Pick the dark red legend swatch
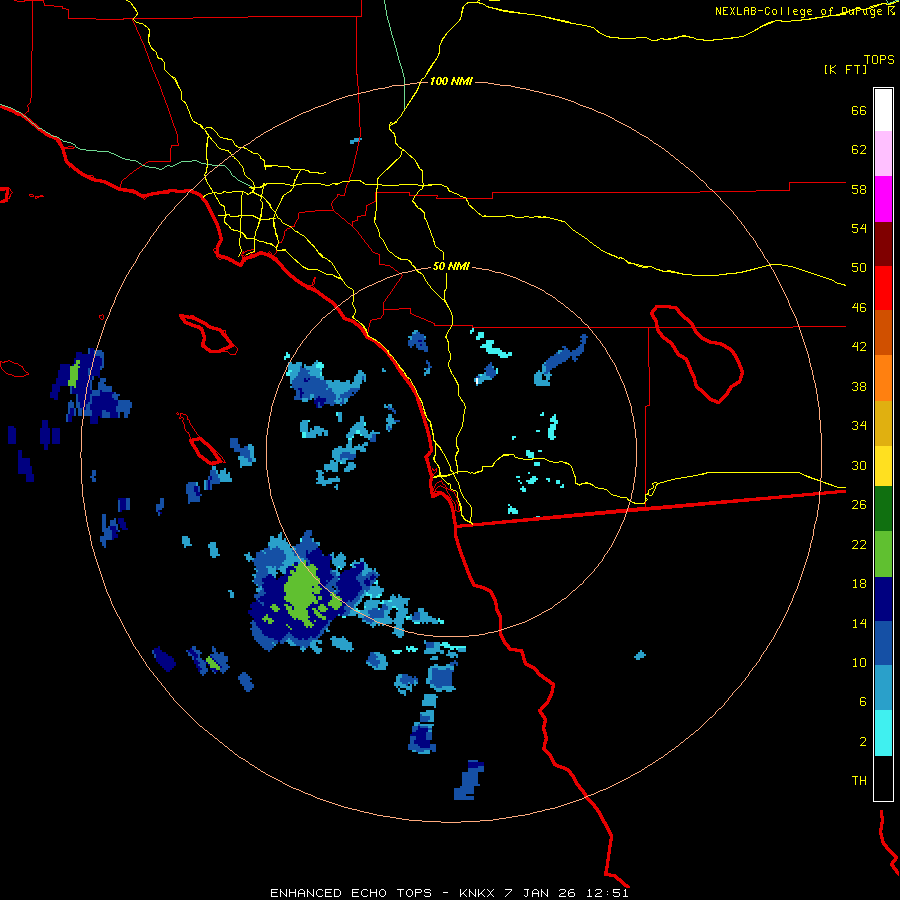 tap(883, 244)
